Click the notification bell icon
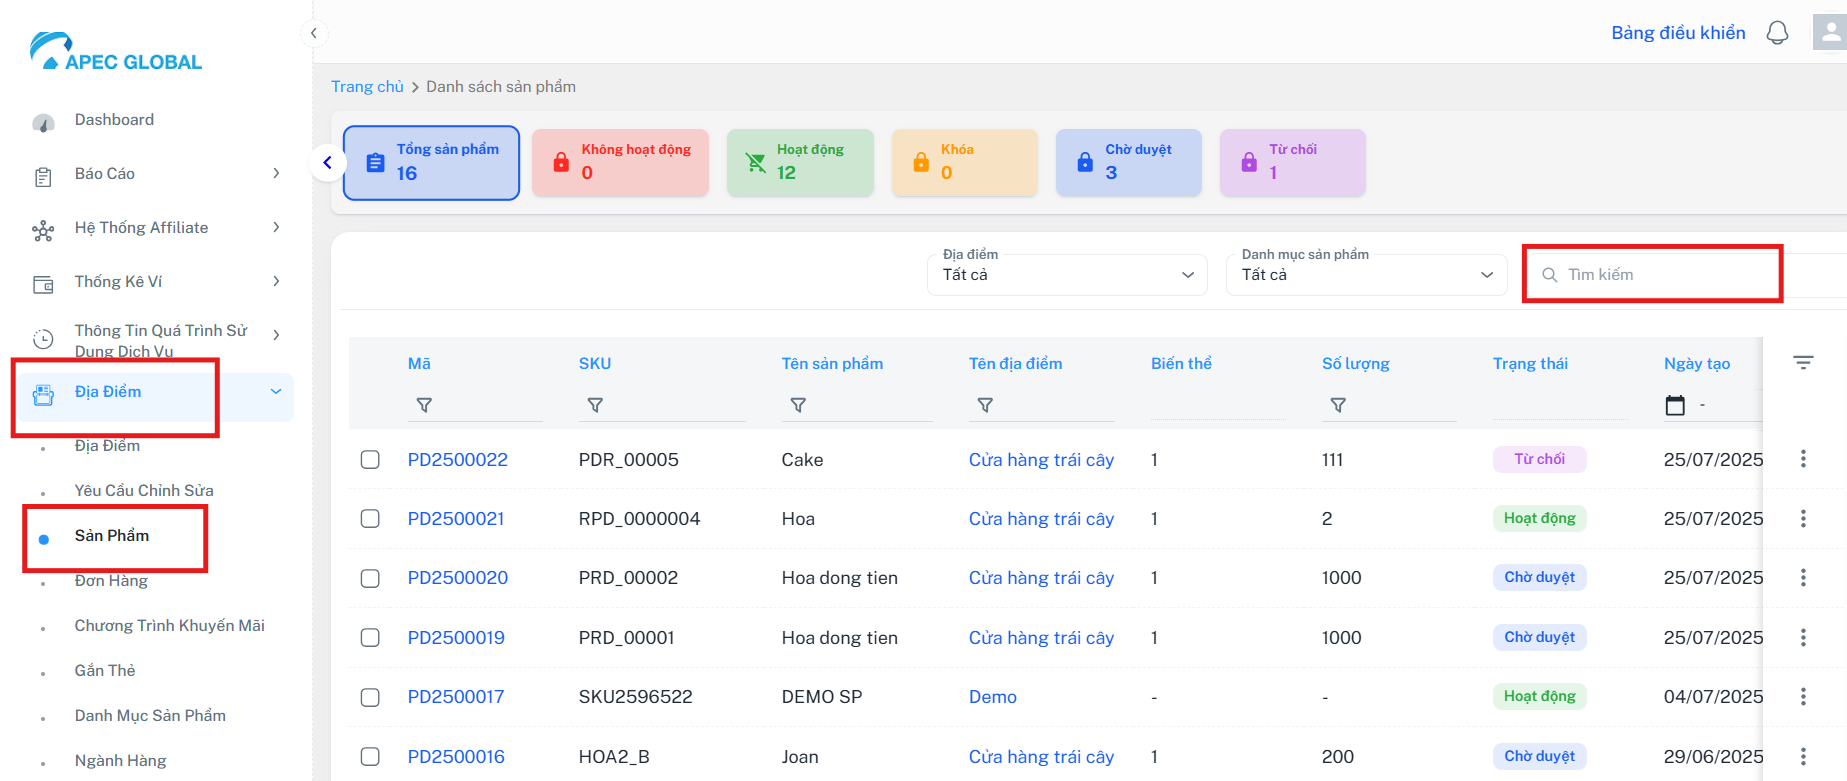Screen dimensions: 1847x781 (1777, 33)
